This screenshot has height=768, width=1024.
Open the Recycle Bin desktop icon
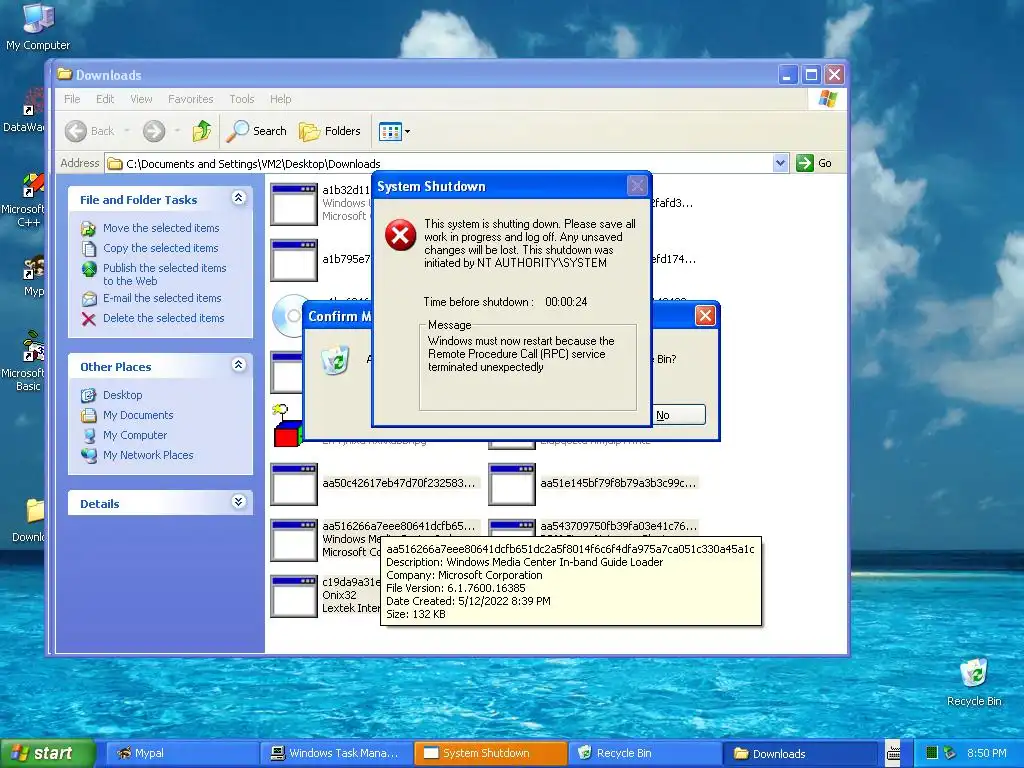[x=974, y=683]
